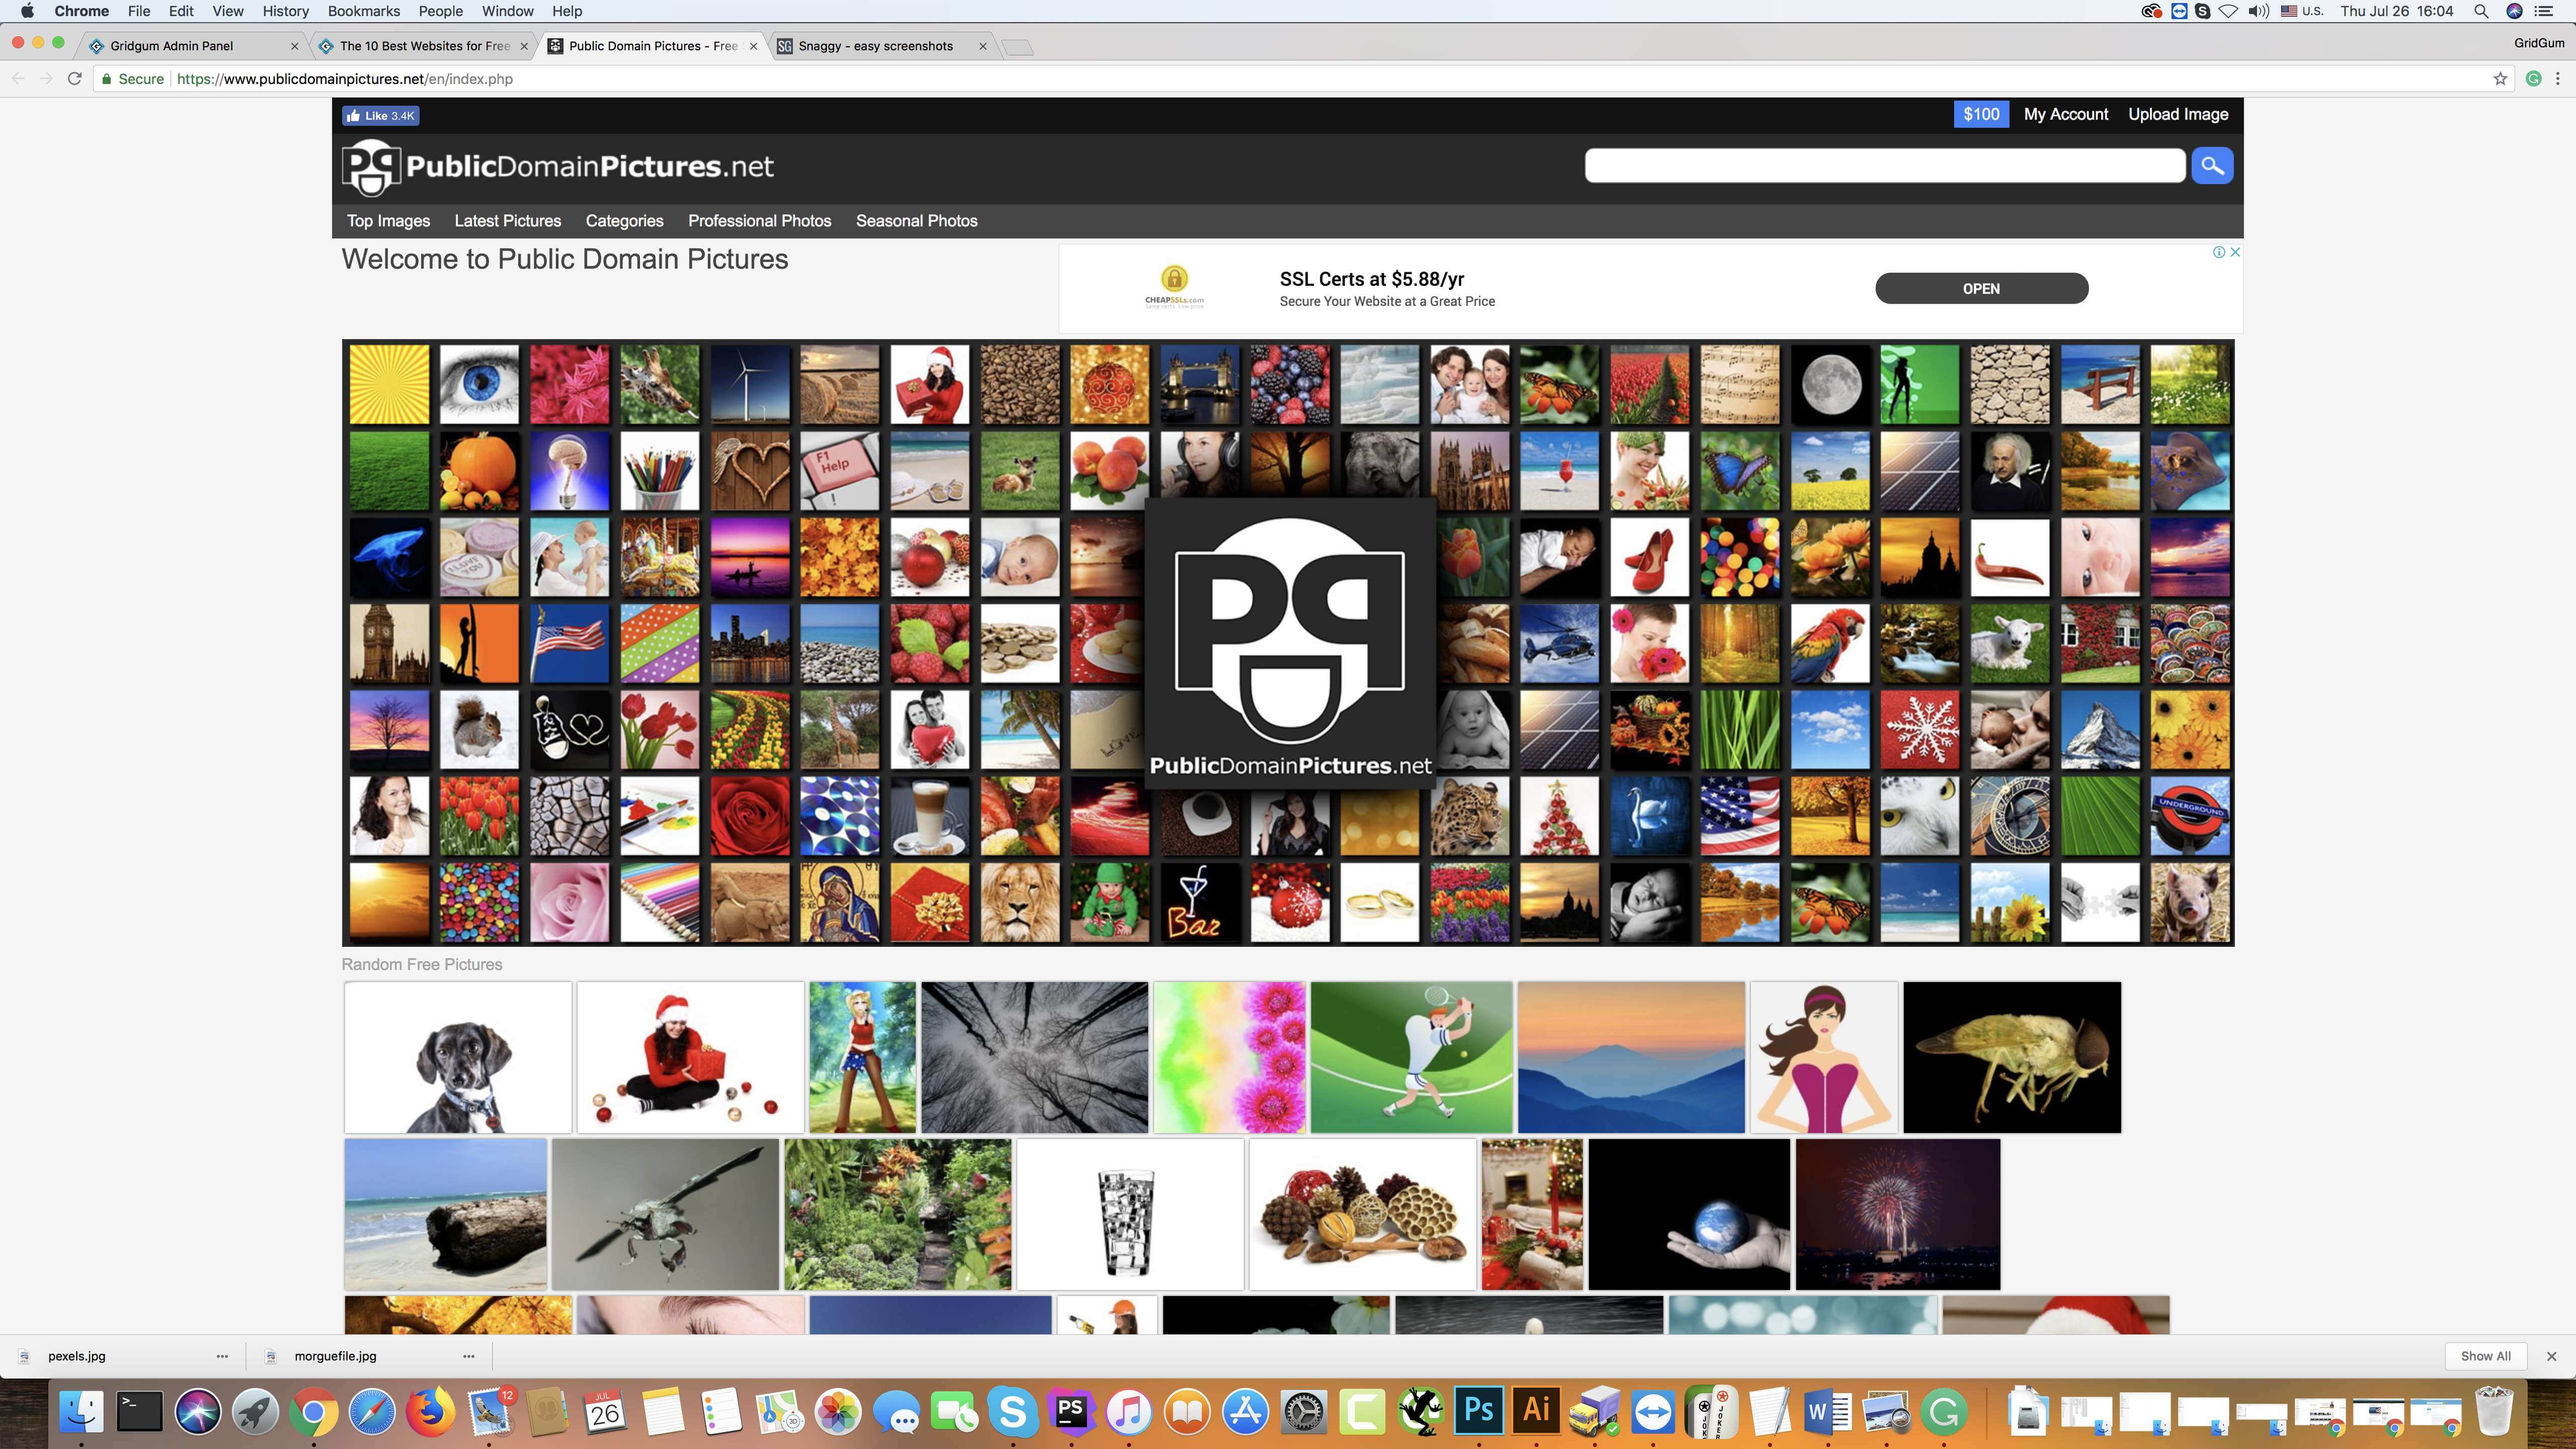Close the downloads bar
This screenshot has width=2576, height=1449.
pyautogui.click(x=2551, y=1356)
